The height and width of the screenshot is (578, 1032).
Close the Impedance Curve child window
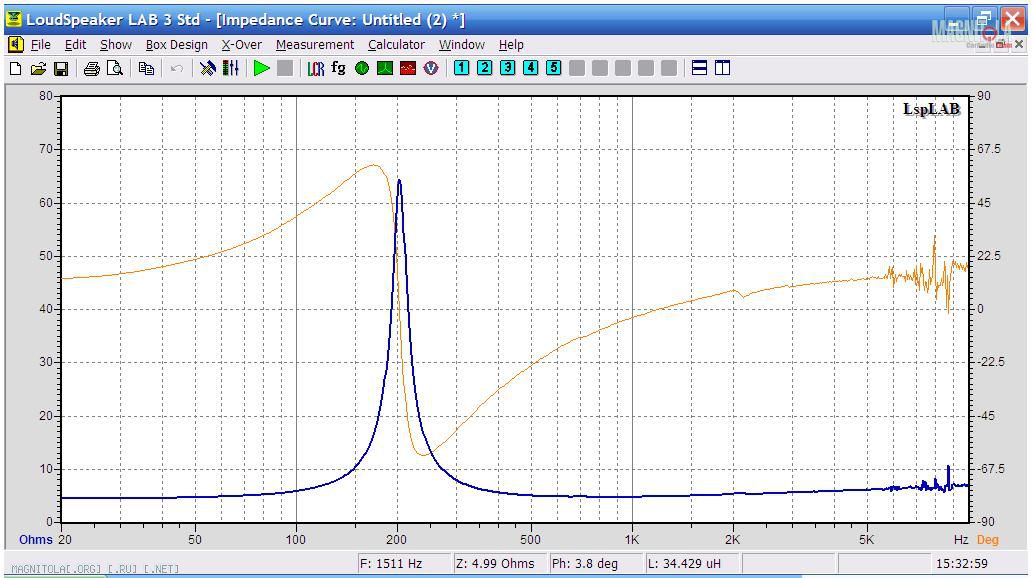1019,44
